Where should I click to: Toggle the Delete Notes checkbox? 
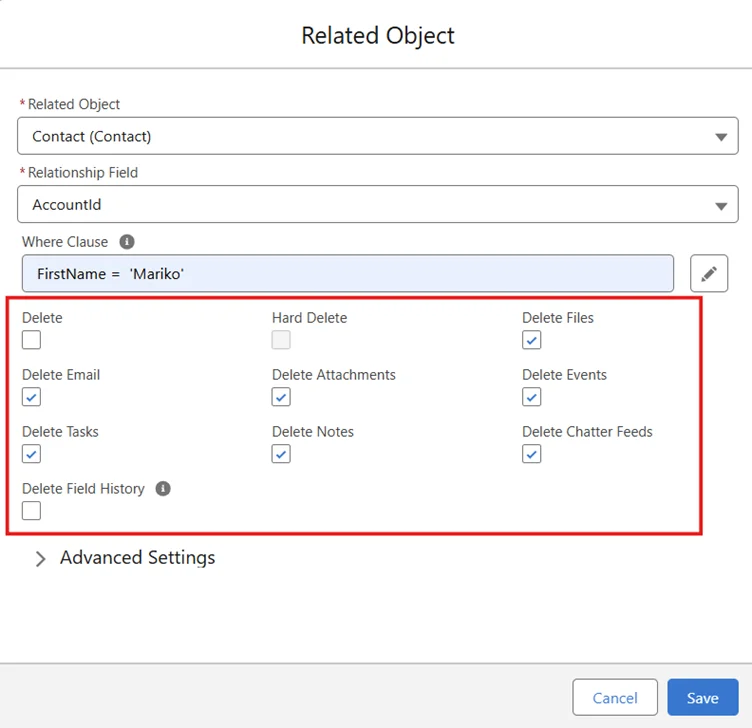tap(282, 454)
